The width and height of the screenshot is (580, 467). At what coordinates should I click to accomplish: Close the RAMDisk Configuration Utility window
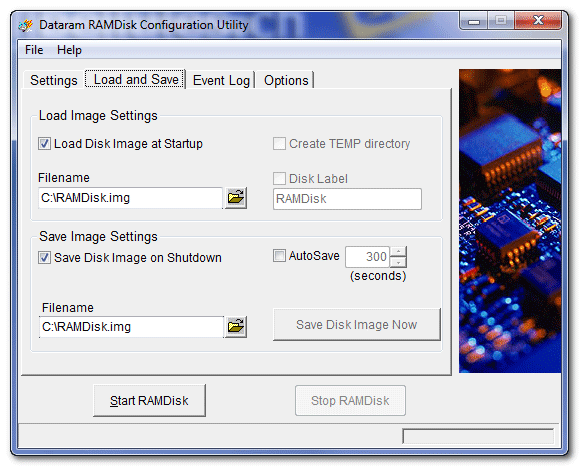(539, 20)
